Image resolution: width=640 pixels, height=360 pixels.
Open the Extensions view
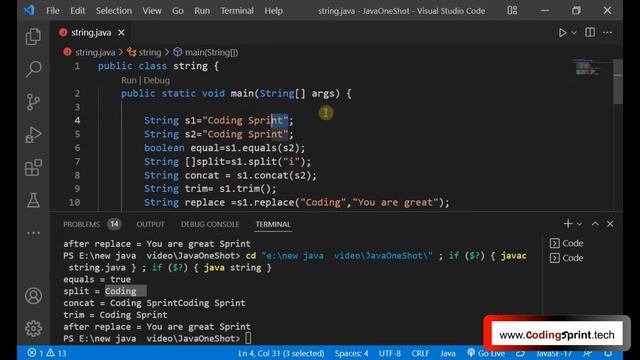[x=33, y=167]
